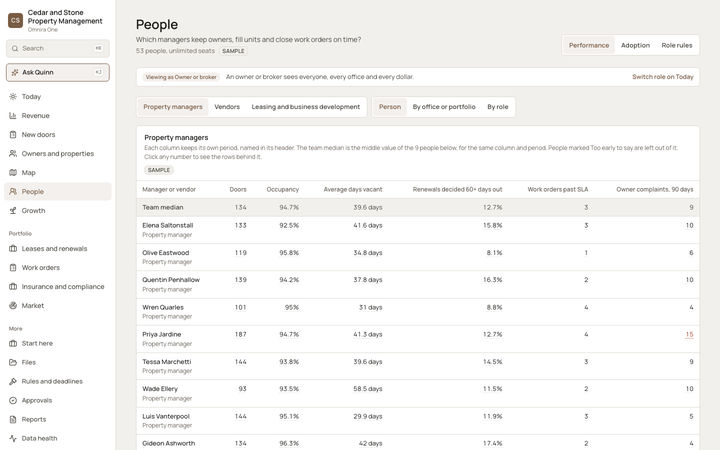Click Luis Vanterpool's 95.1% occupancy
Viewport: 720px width, 450px height.
(289, 416)
